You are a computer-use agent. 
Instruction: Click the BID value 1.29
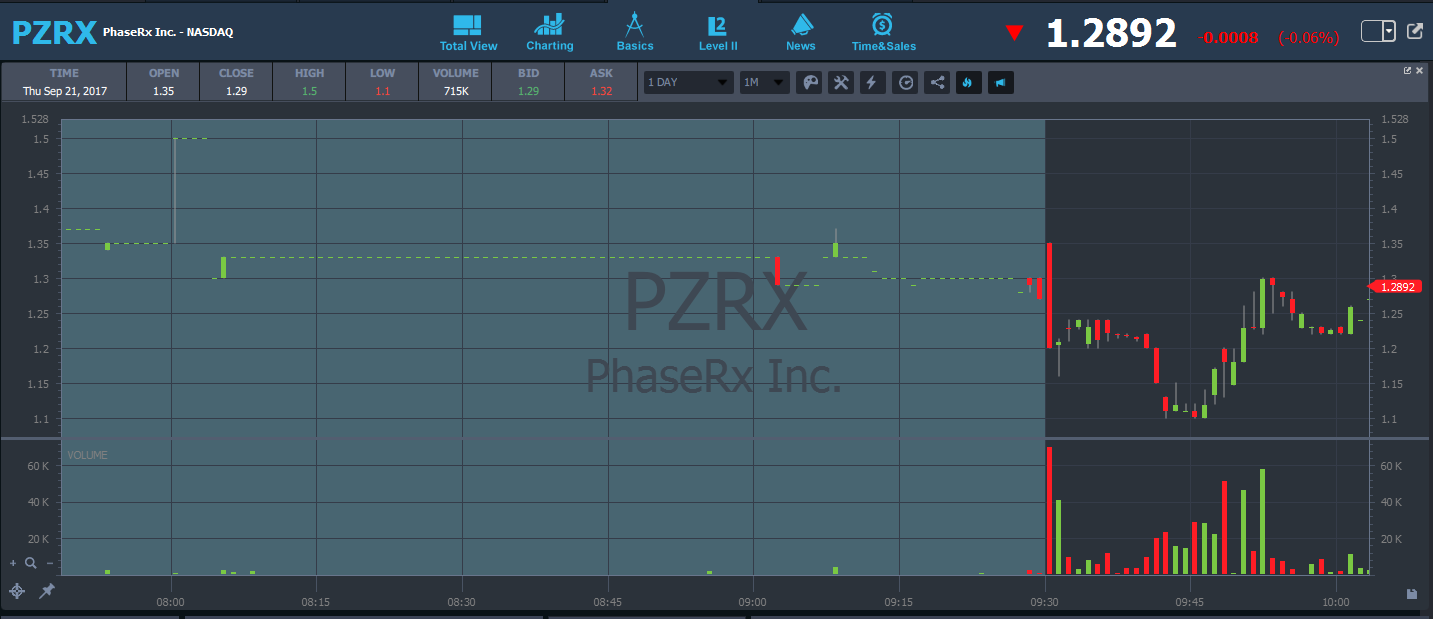point(528,91)
